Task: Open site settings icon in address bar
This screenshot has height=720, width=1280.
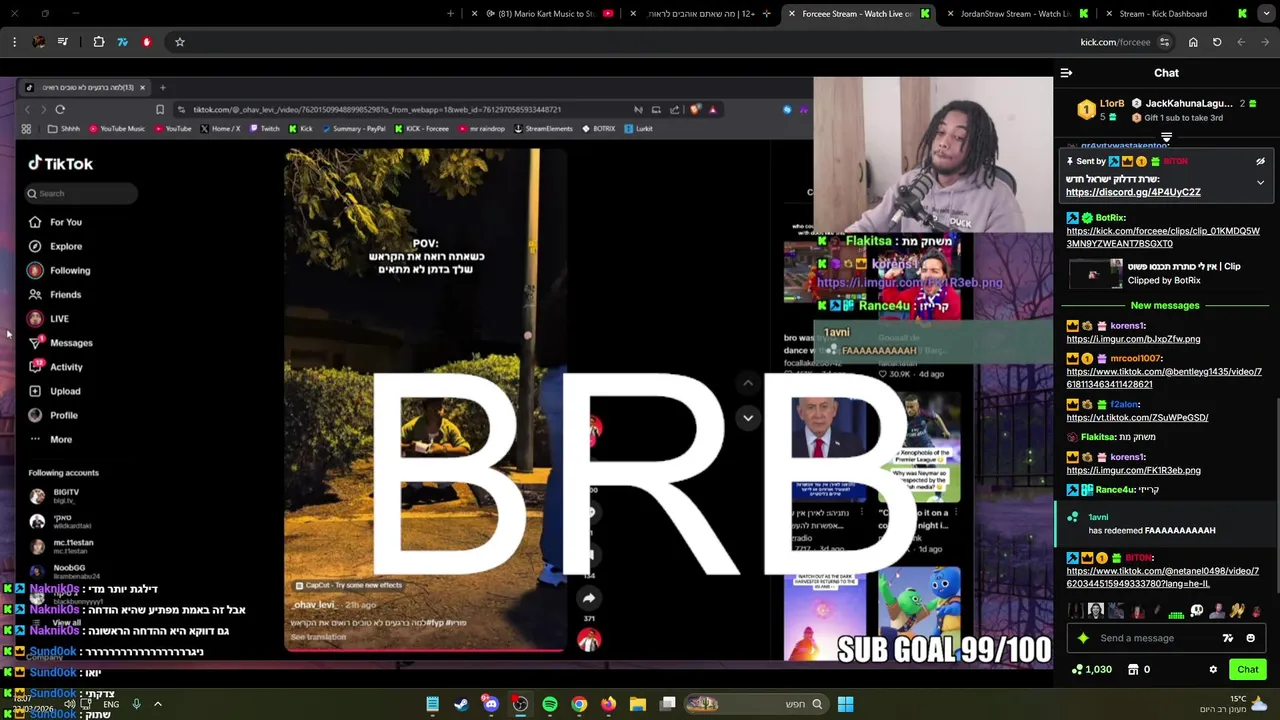Action: click(1164, 42)
